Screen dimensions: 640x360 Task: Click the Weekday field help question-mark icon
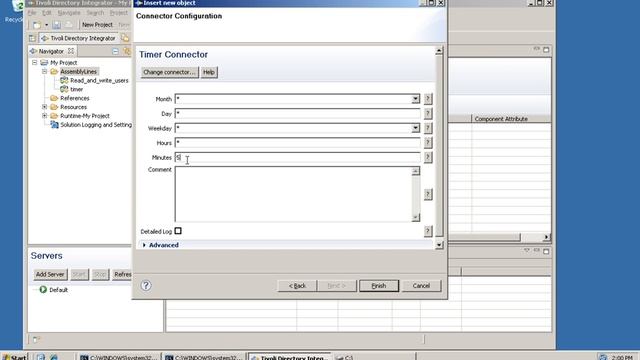click(x=427, y=128)
